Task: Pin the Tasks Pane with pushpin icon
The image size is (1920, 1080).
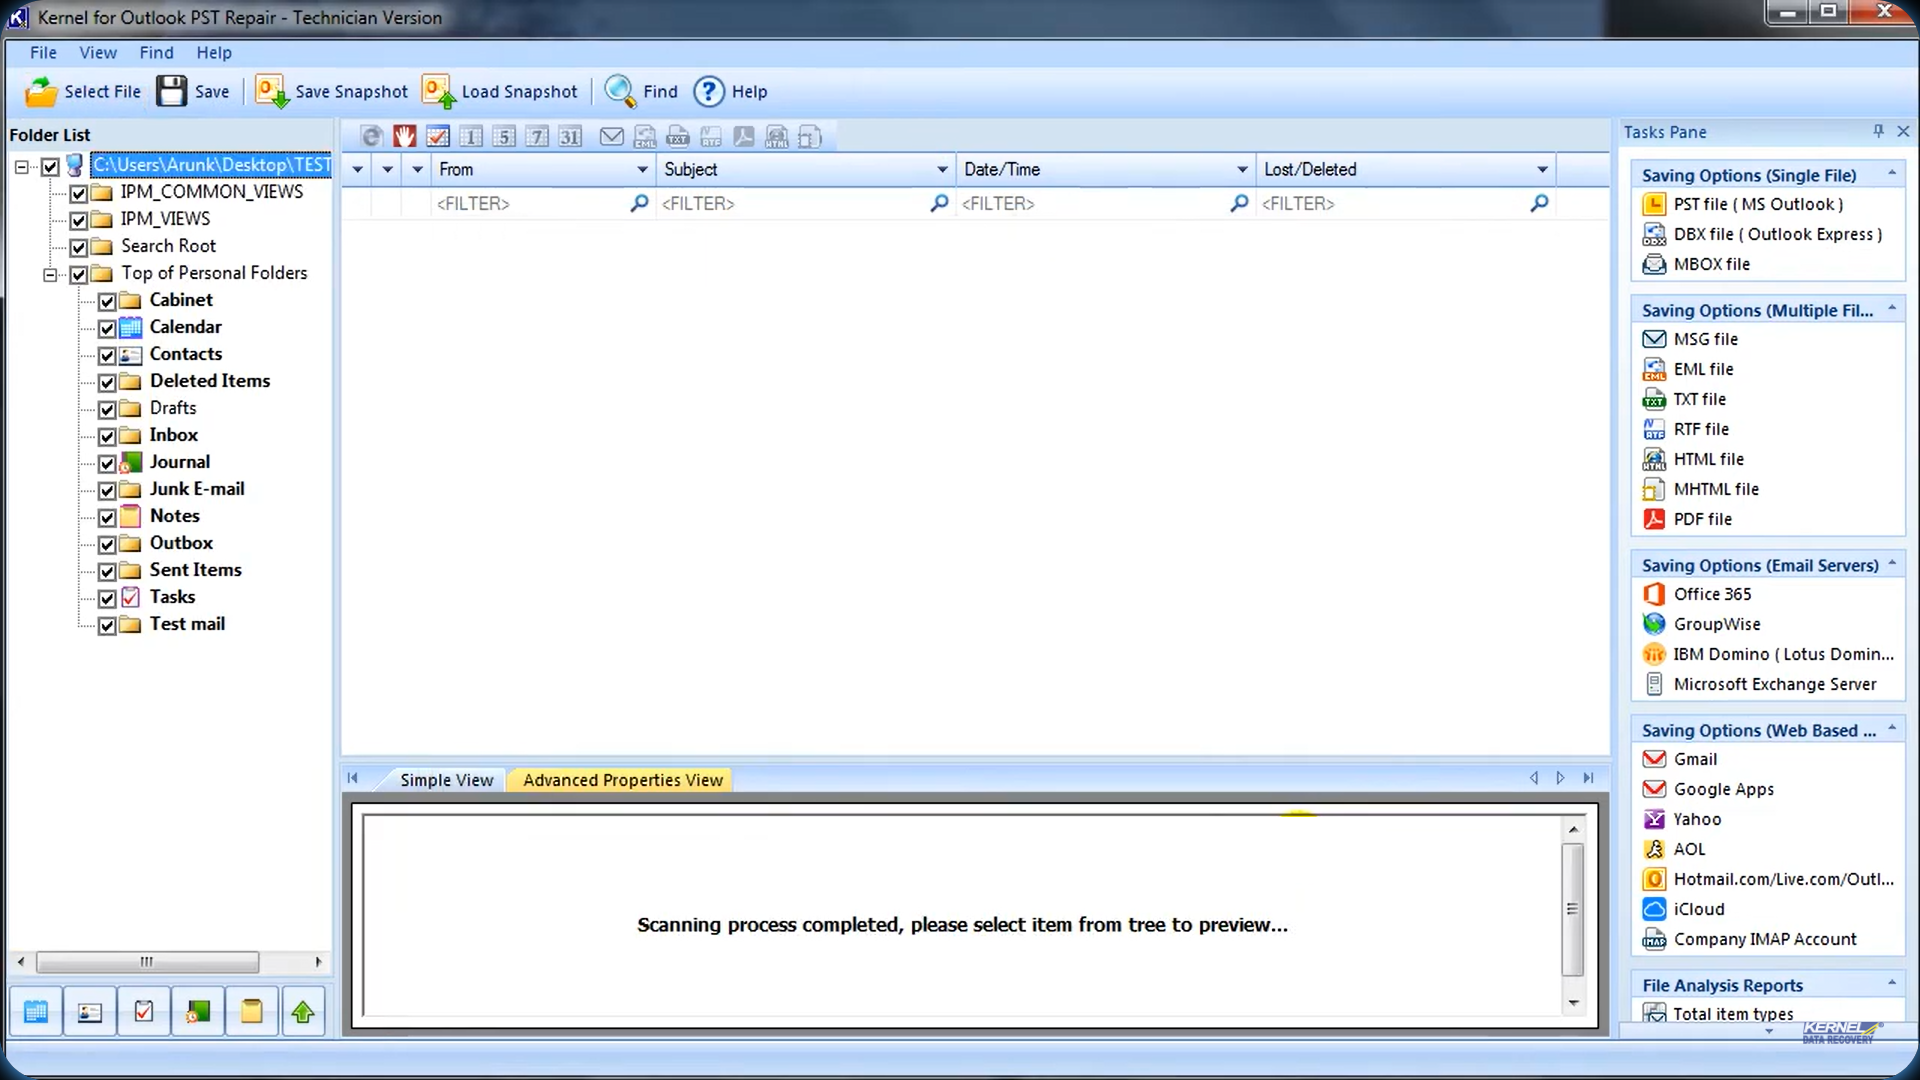Action: (1878, 131)
